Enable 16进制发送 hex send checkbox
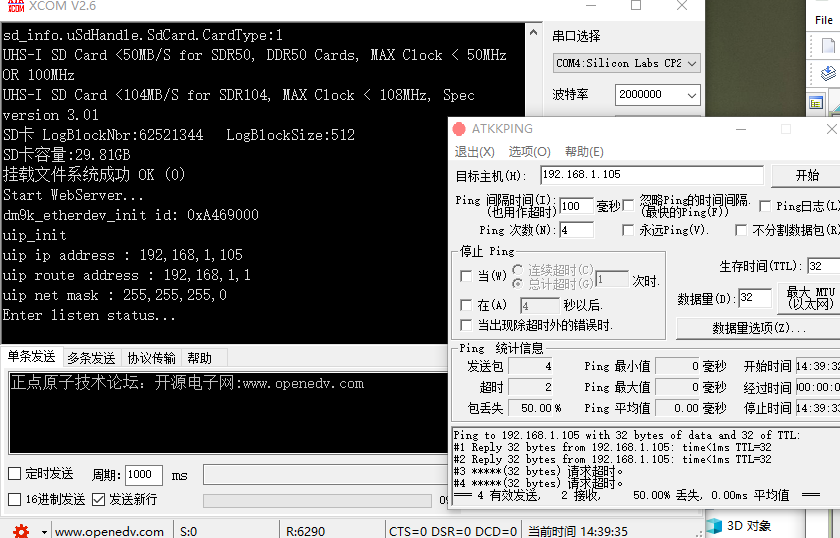840x538 pixels. 14,499
